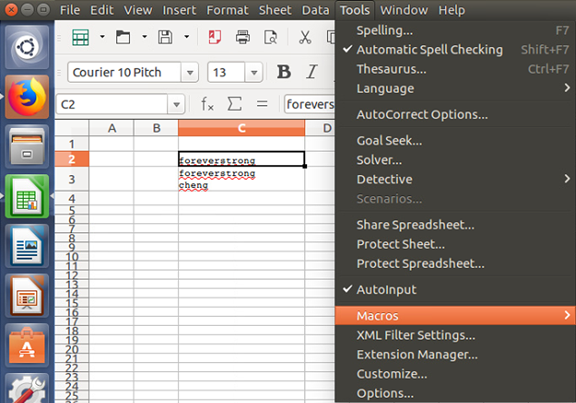Select Goal Seek... menu entry
Viewport: 576px width, 403px height.
click(455, 141)
